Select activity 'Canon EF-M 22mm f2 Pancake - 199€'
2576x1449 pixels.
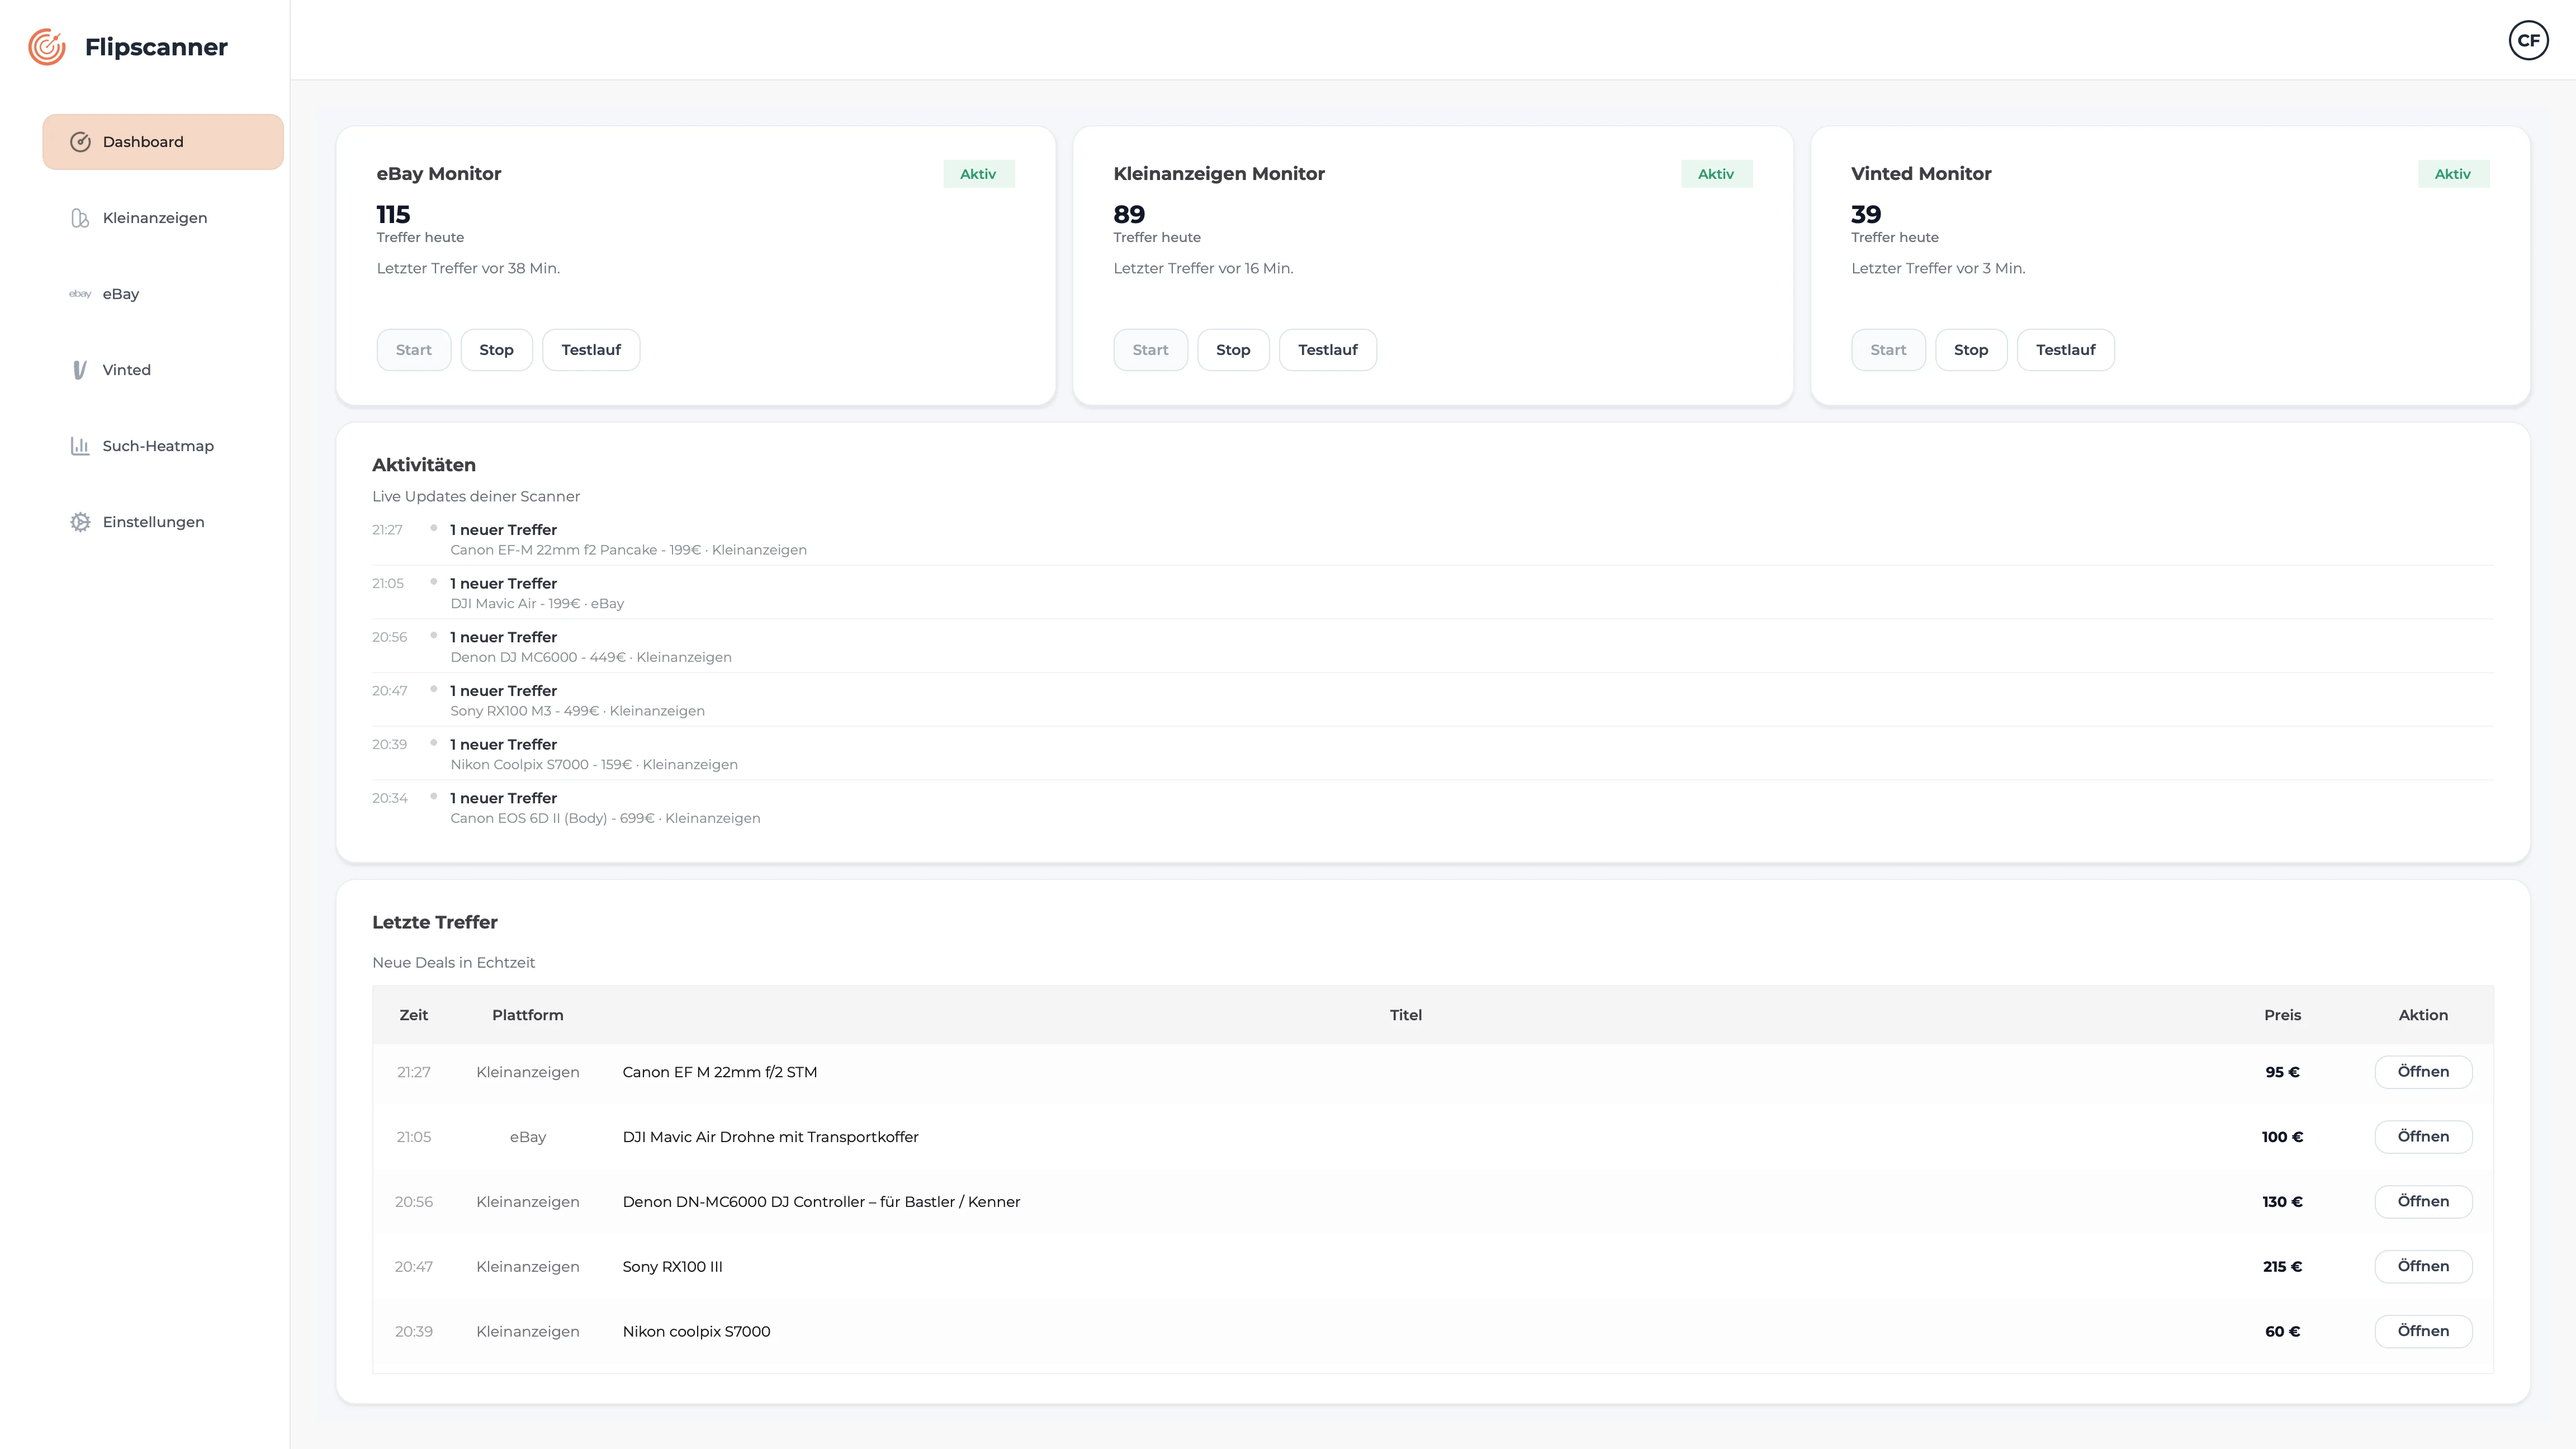[x=1431, y=540]
